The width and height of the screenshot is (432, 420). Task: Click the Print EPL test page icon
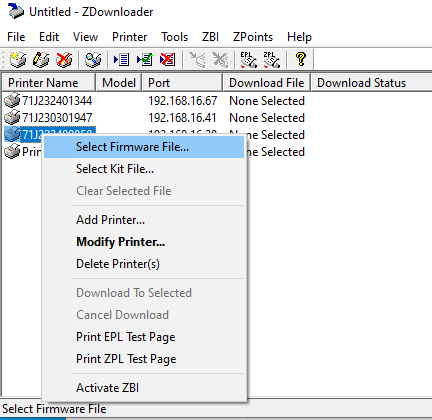pyautogui.click(x=249, y=60)
